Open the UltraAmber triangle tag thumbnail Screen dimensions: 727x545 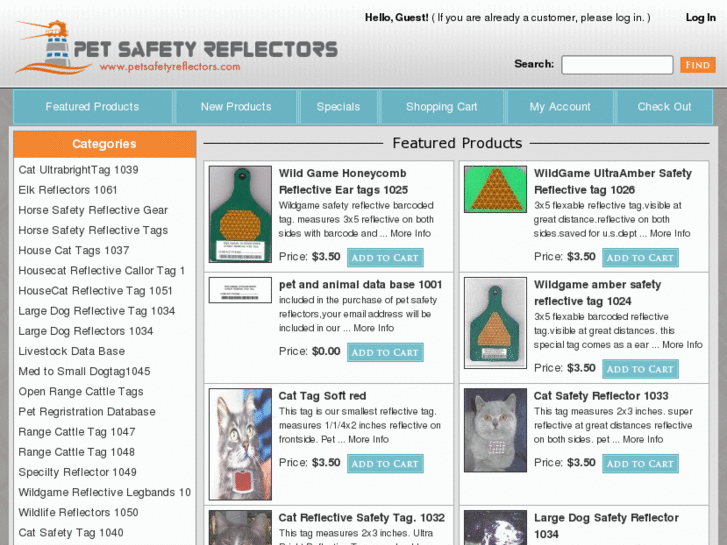[495, 190]
